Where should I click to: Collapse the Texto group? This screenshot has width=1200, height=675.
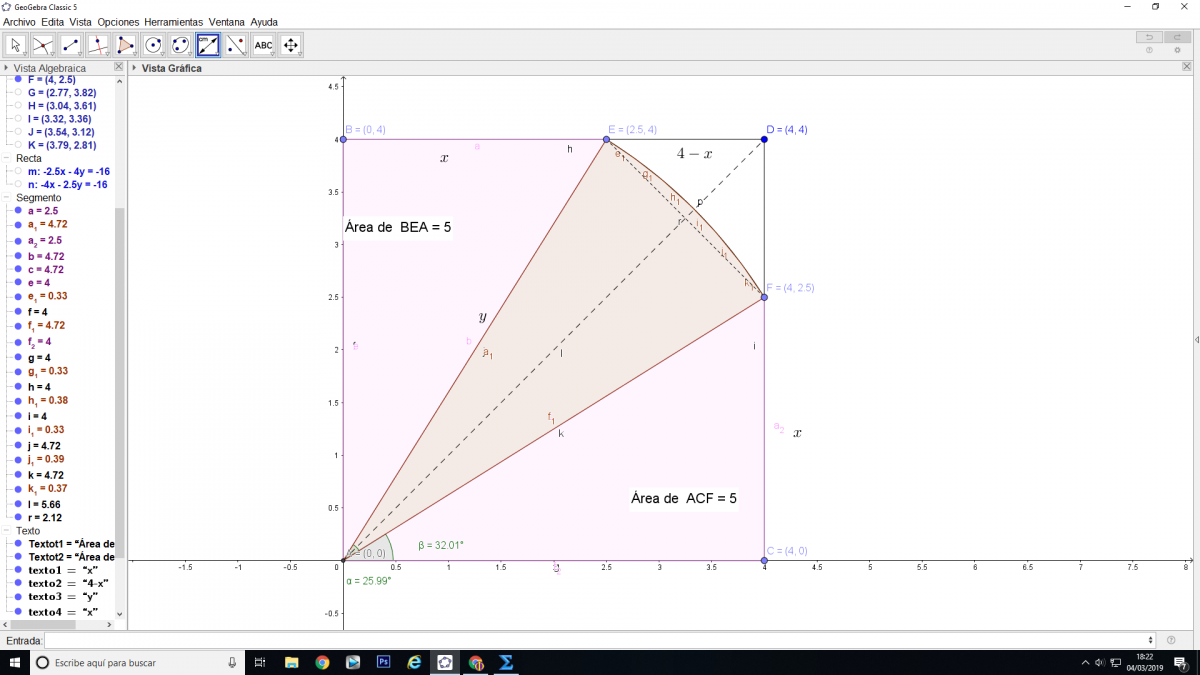coord(7,531)
